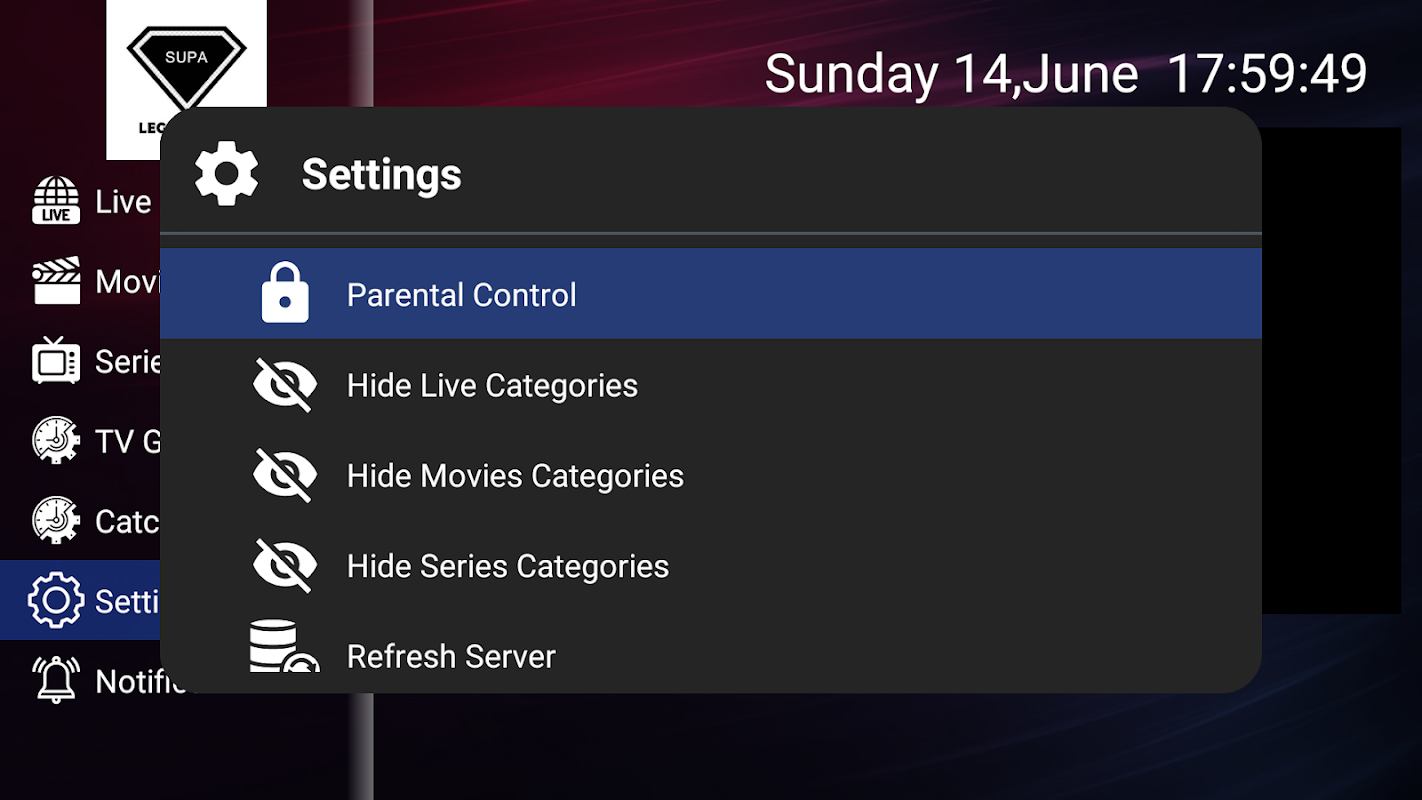The image size is (1422, 800).
Task: Click sidebar Settings gear icon
Action: [56, 601]
